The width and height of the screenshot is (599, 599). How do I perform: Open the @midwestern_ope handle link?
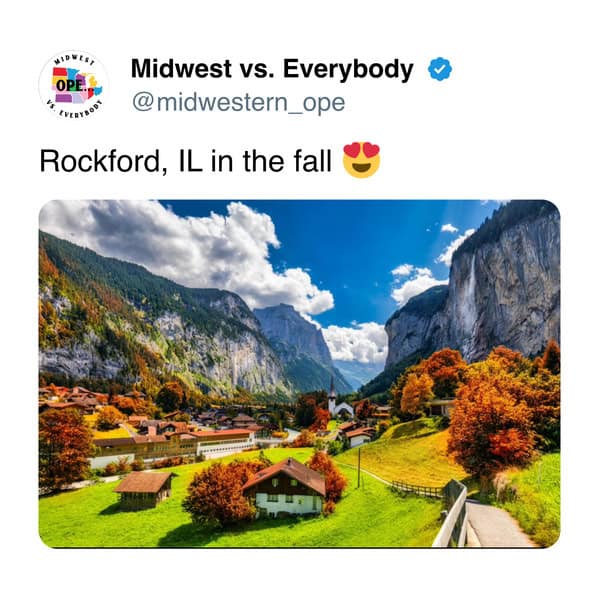pyautogui.click(x=238, y=102)
